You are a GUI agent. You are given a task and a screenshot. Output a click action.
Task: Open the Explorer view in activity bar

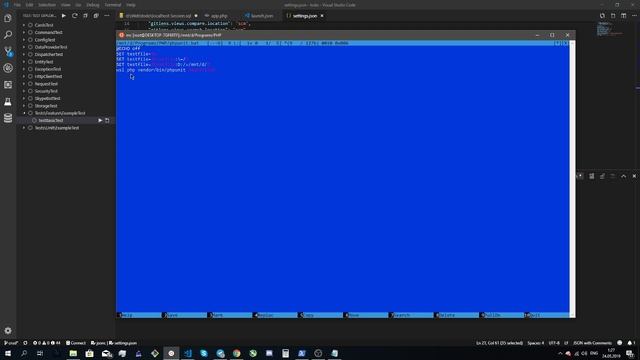(8, 18)
